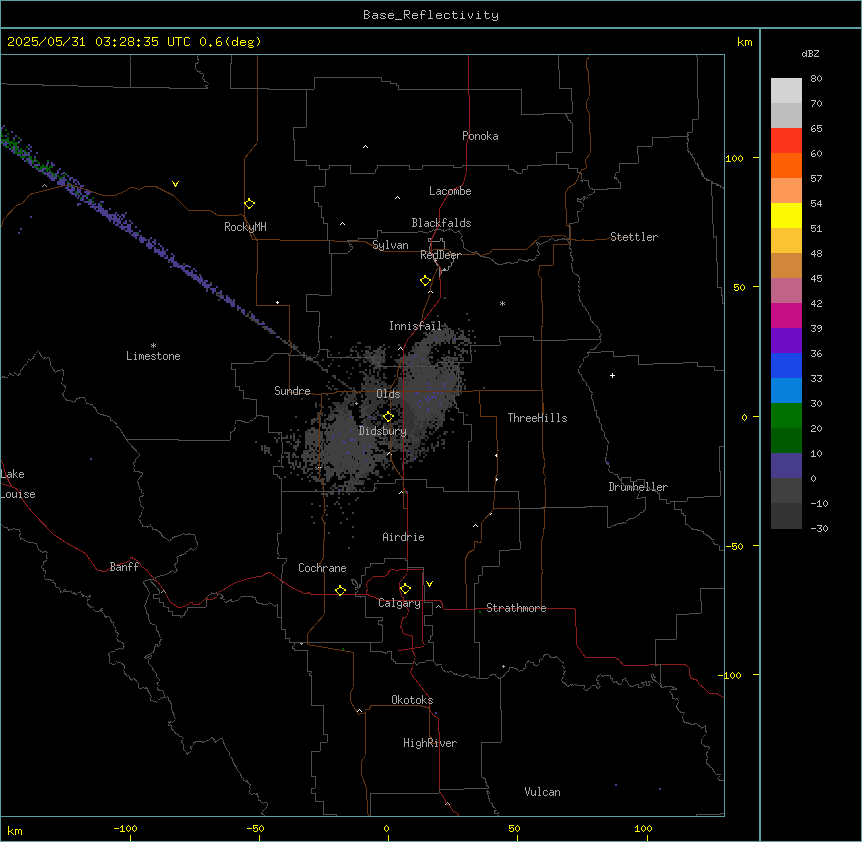Click the km unit label at top right

(x=744, y=42)
